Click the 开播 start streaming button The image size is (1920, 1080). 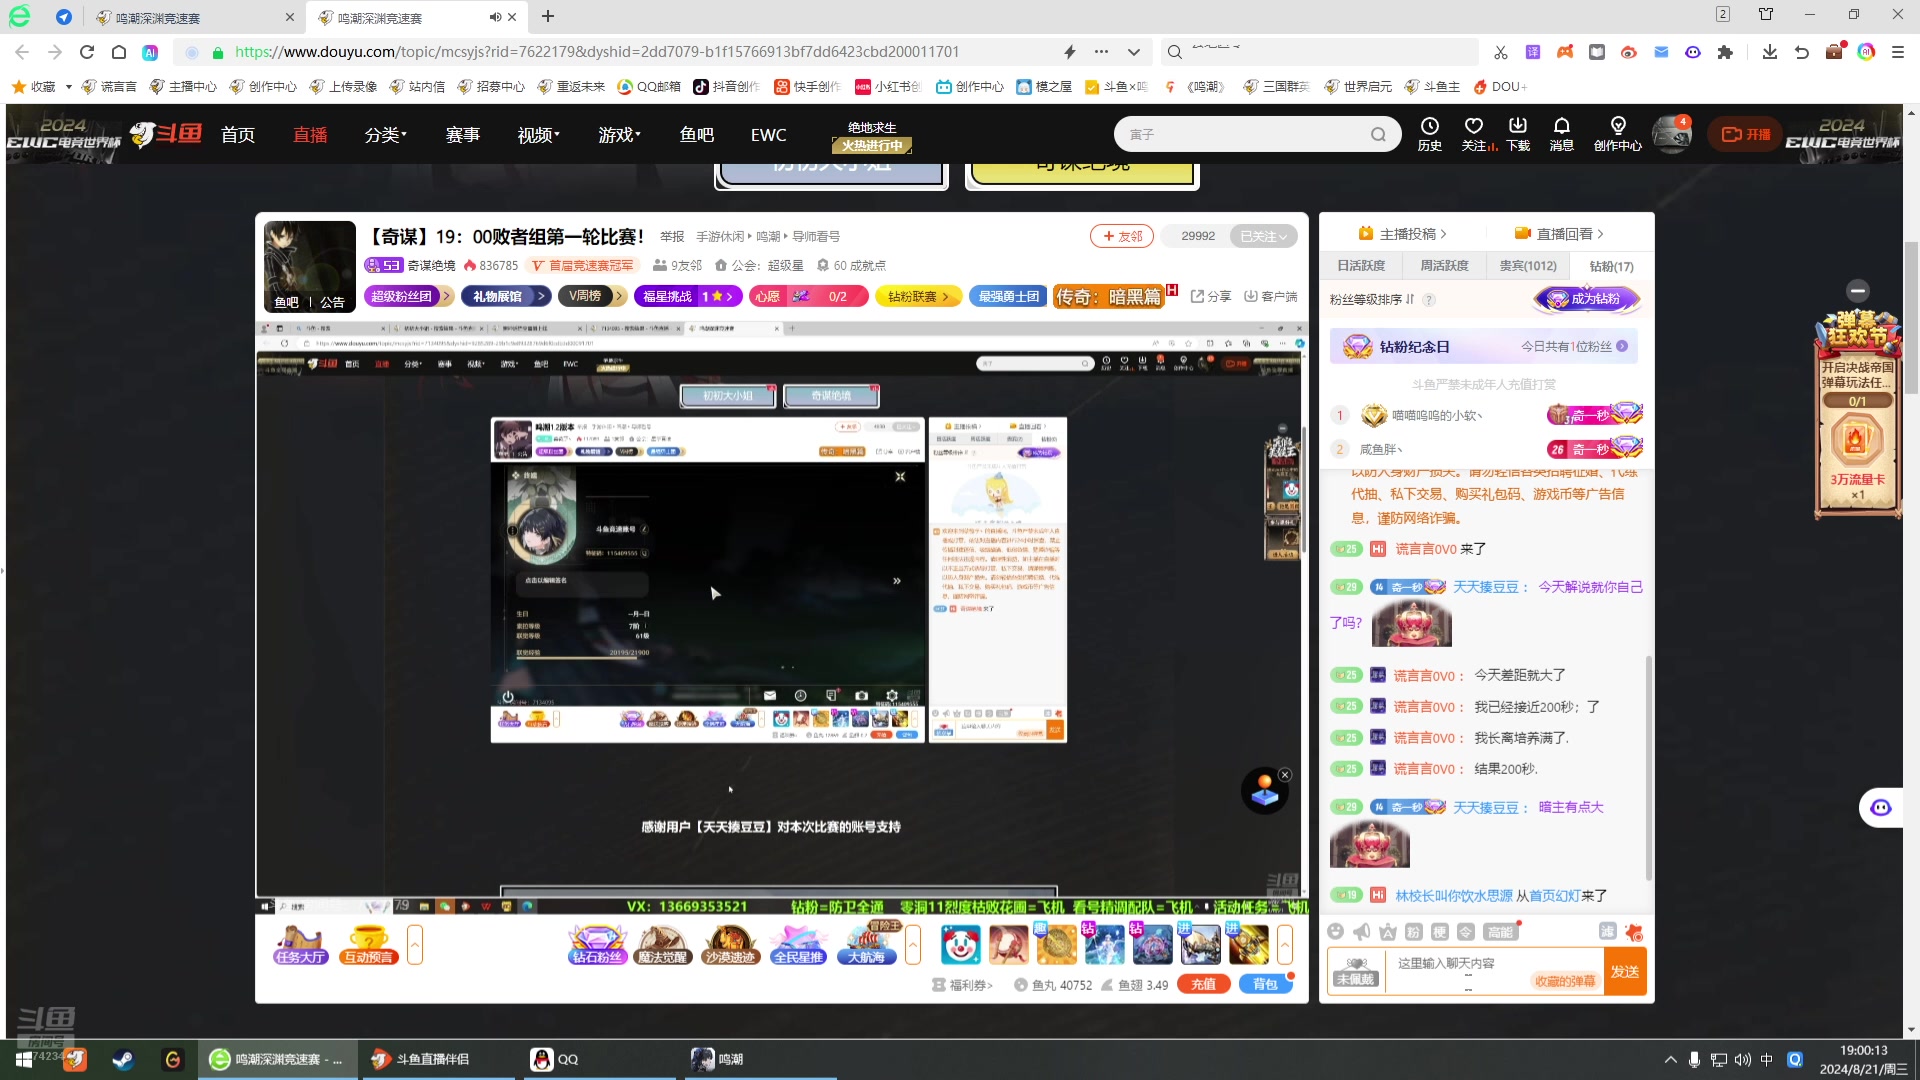[1746, 134]
